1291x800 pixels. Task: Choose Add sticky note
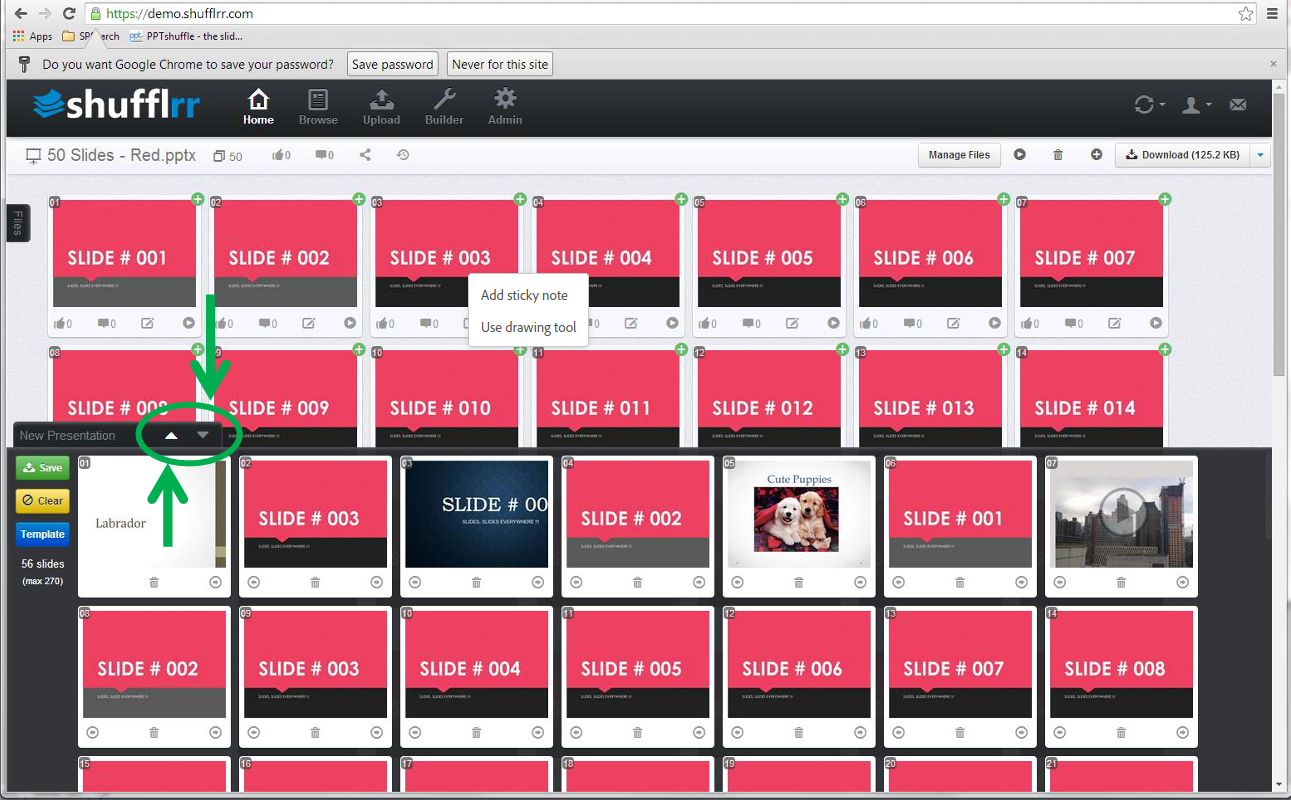pyautogui.click(x=524, y=295)
